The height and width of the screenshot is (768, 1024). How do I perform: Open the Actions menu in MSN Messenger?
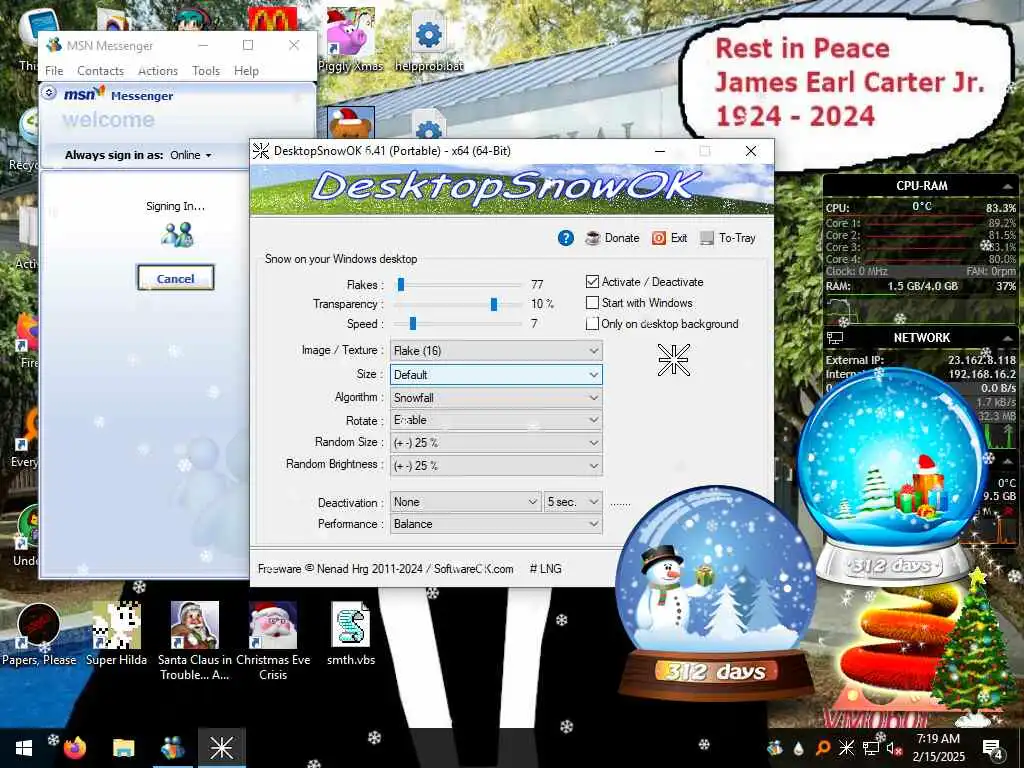coord(158,71)
